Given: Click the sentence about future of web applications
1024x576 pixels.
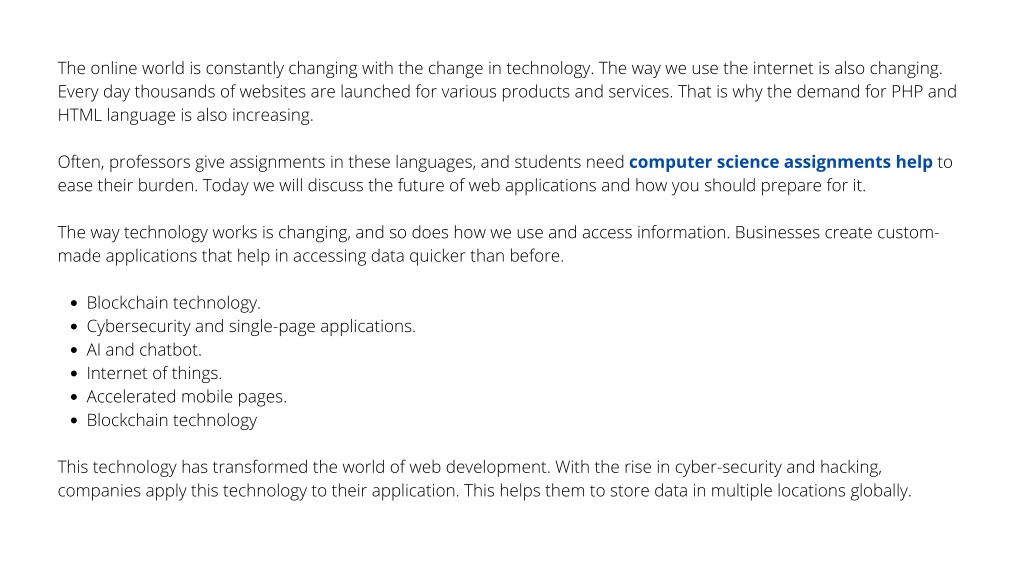Looking at the screenshot, I should (x=534, y=185).
